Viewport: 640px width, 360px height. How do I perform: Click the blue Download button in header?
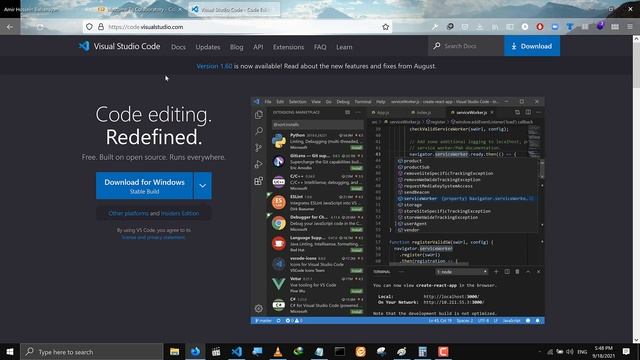(532, 46)
